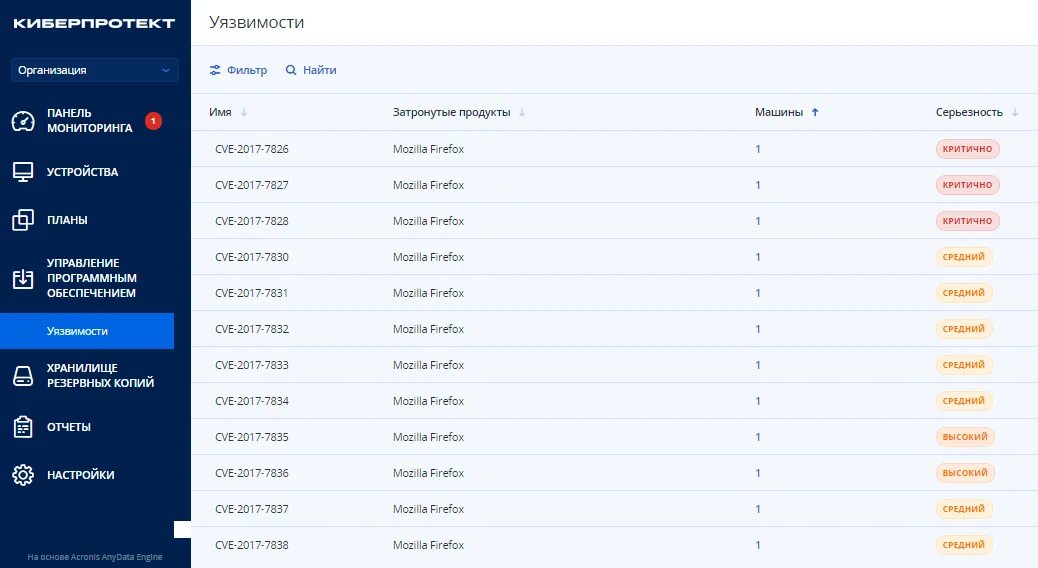Click the Фильтр button
The image size is (1038, 568).
pos(238,70)
